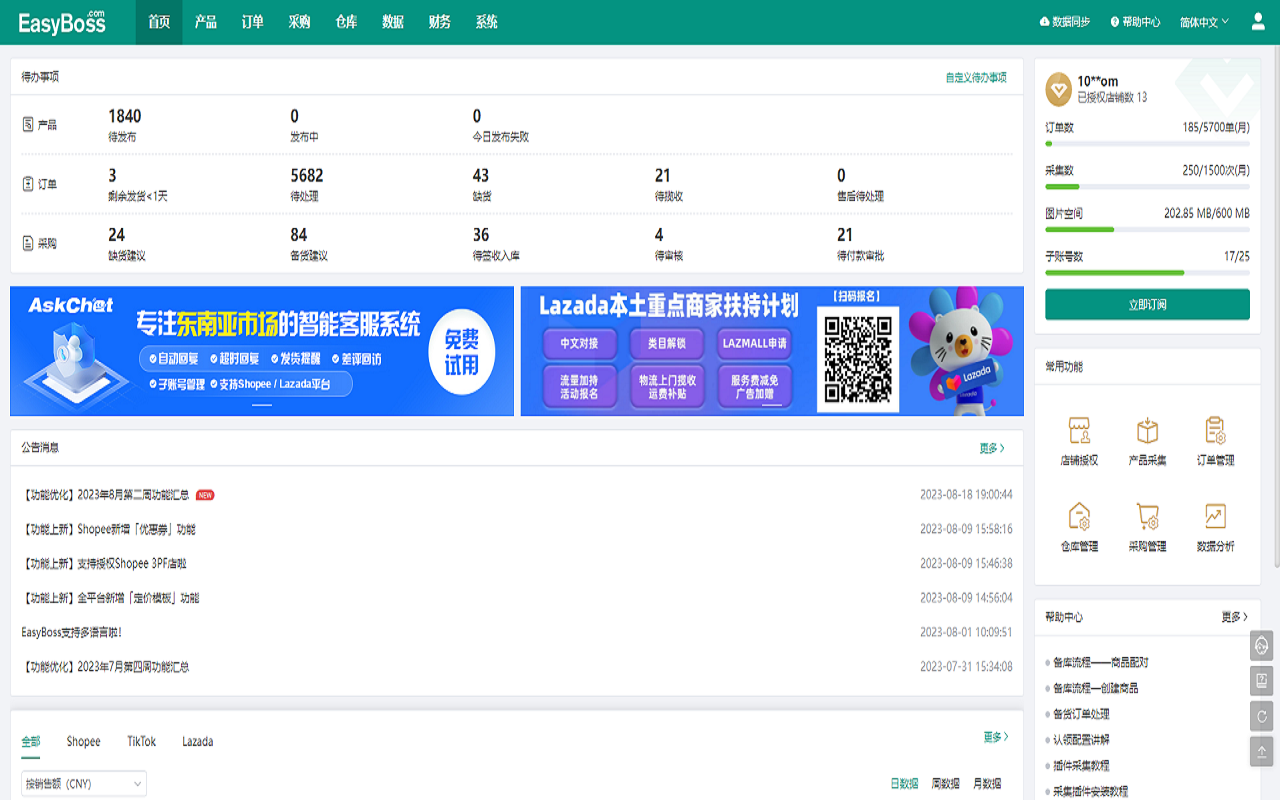Click the VIP diamond account badge
Viewport: 1280px width, 800px height.
click(1058, 89)
